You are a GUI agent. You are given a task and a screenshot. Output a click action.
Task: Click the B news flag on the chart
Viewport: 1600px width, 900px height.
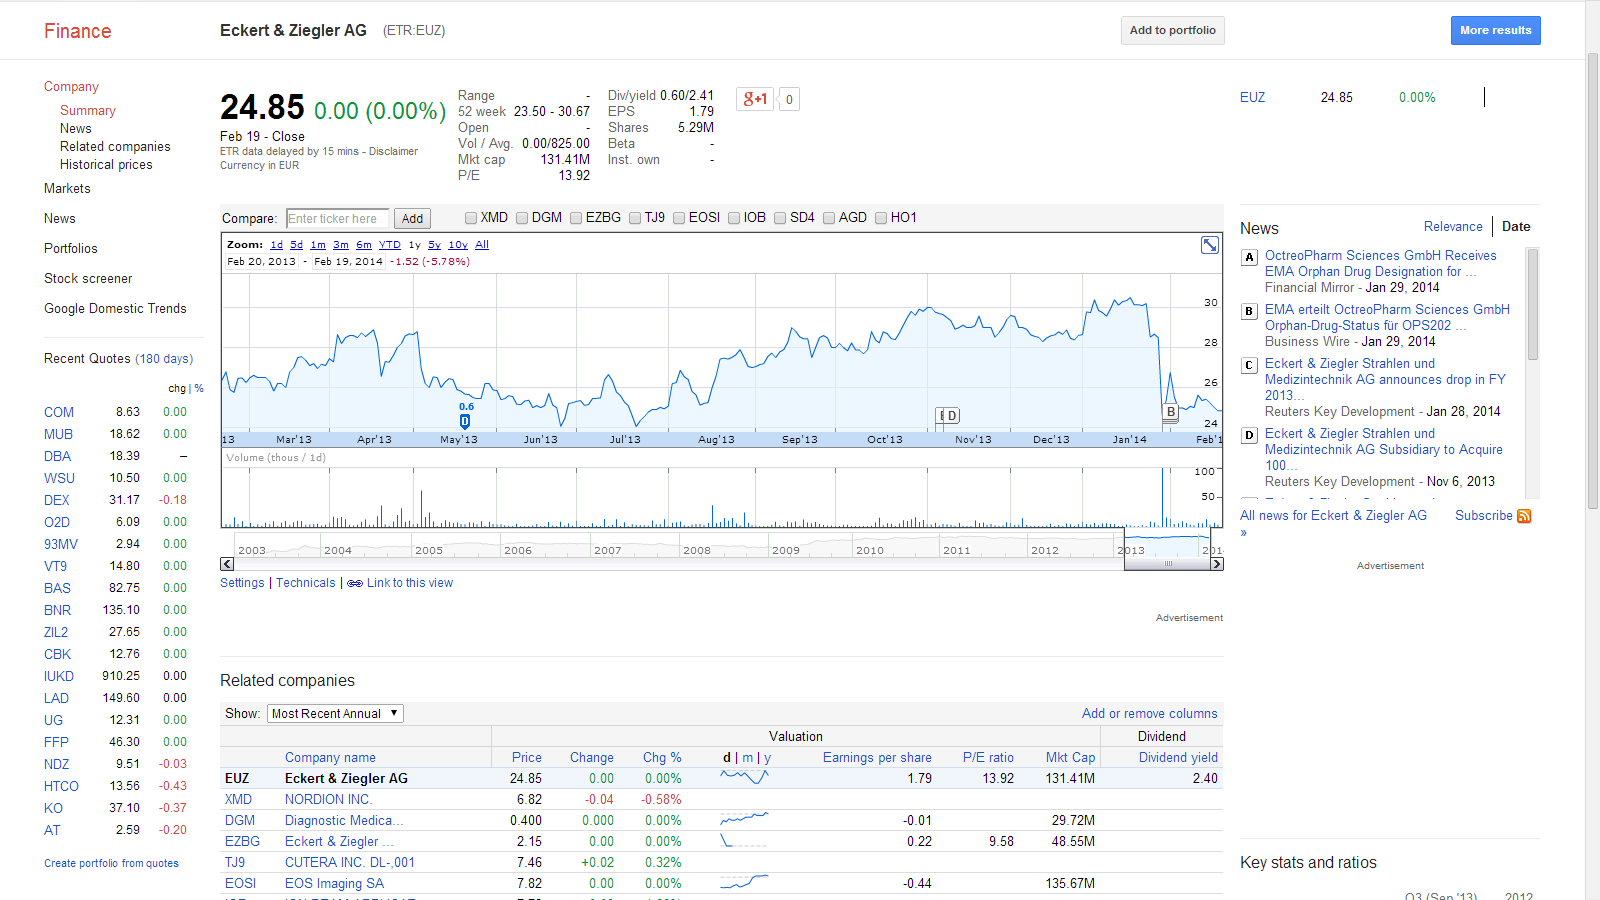[x=1171, y=412]
